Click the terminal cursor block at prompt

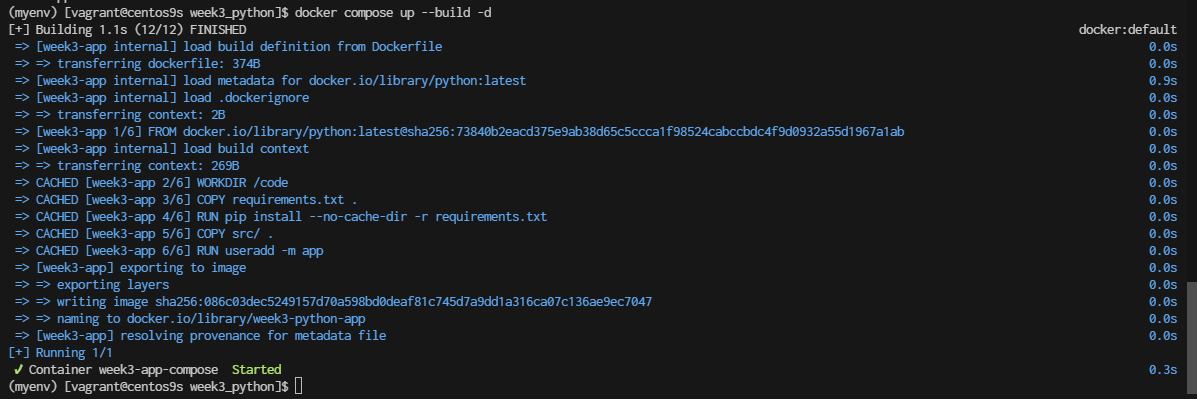pos(298,386)
